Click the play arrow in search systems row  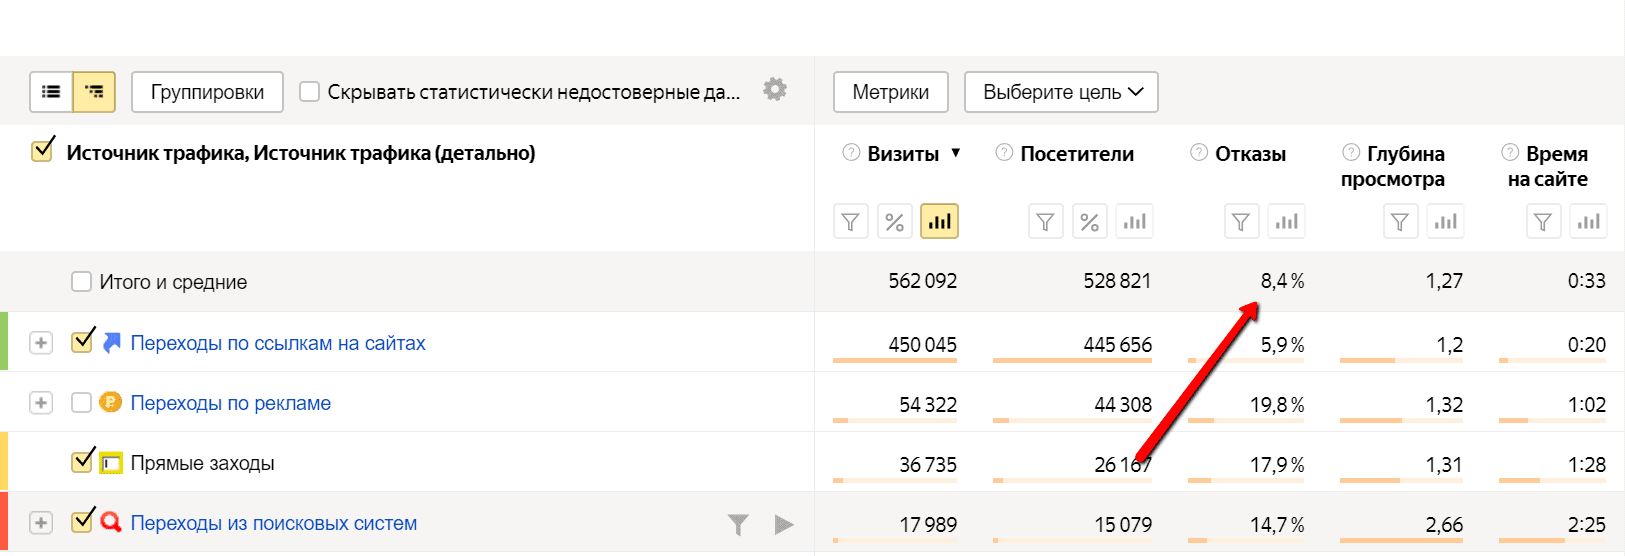pyautogui.click(x=784, y=524)
